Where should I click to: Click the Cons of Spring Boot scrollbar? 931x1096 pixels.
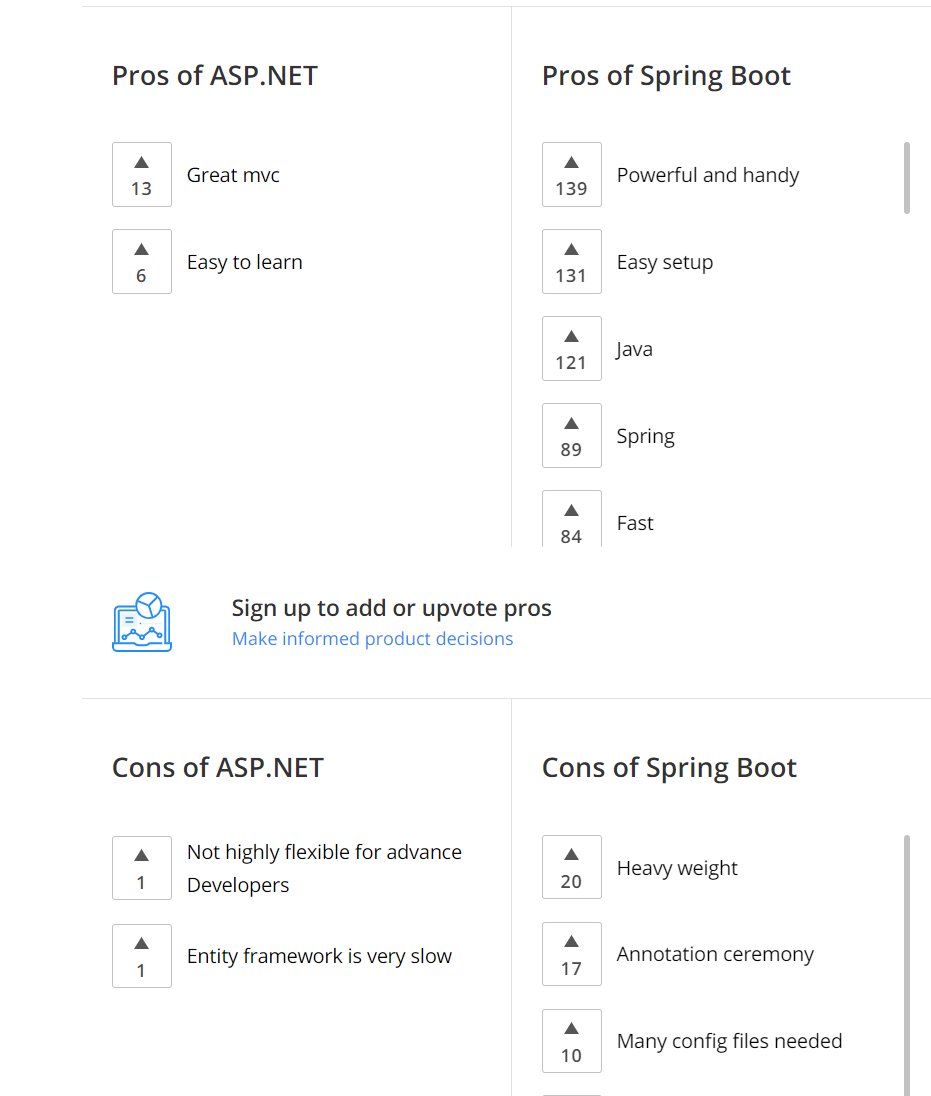click(907, 965)
